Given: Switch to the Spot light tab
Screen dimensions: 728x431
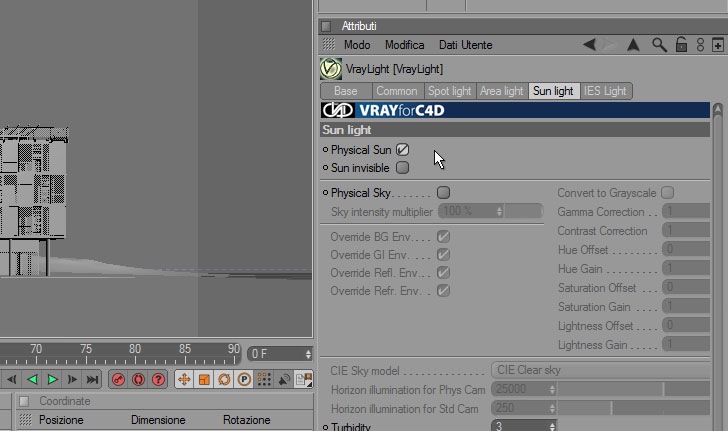Looking at the screenshot, I should point(449,91).
